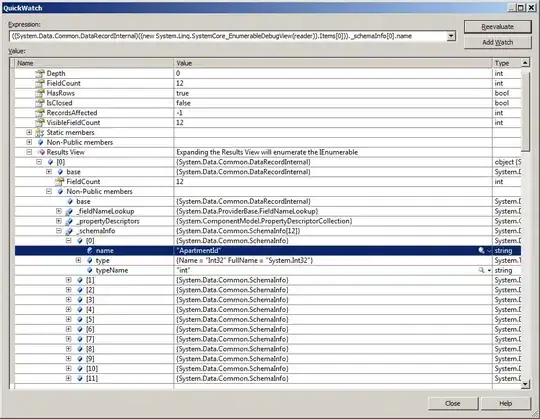Viewport: 540px width, 419px height.
Task: Click the Close button at bottom
Action: coord(453,404)
